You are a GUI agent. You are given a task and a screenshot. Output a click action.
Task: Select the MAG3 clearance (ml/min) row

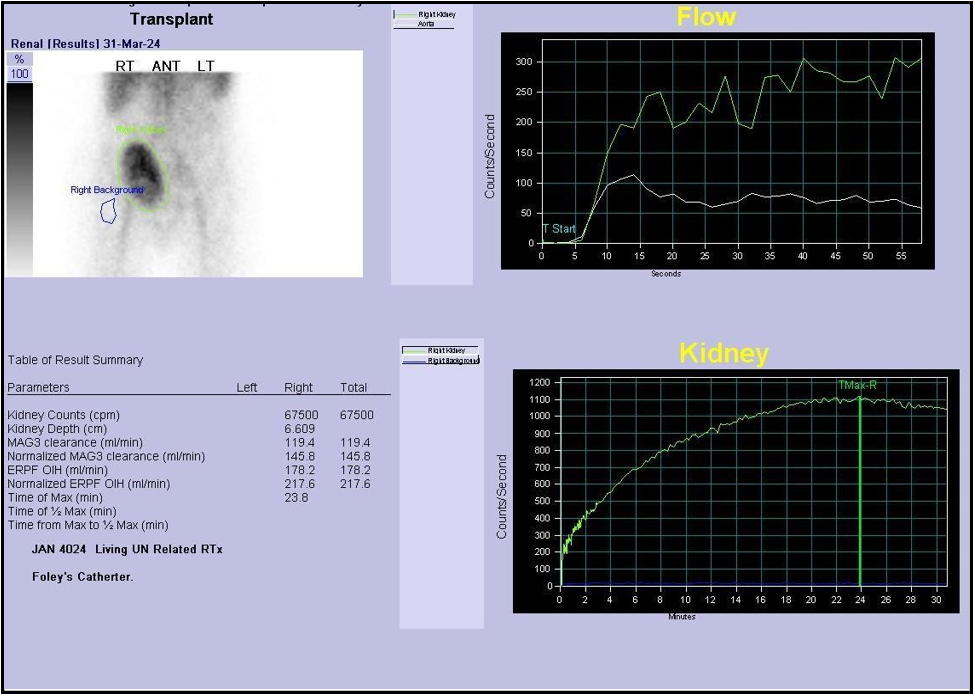pyautogui.click(x=74, y=443)
